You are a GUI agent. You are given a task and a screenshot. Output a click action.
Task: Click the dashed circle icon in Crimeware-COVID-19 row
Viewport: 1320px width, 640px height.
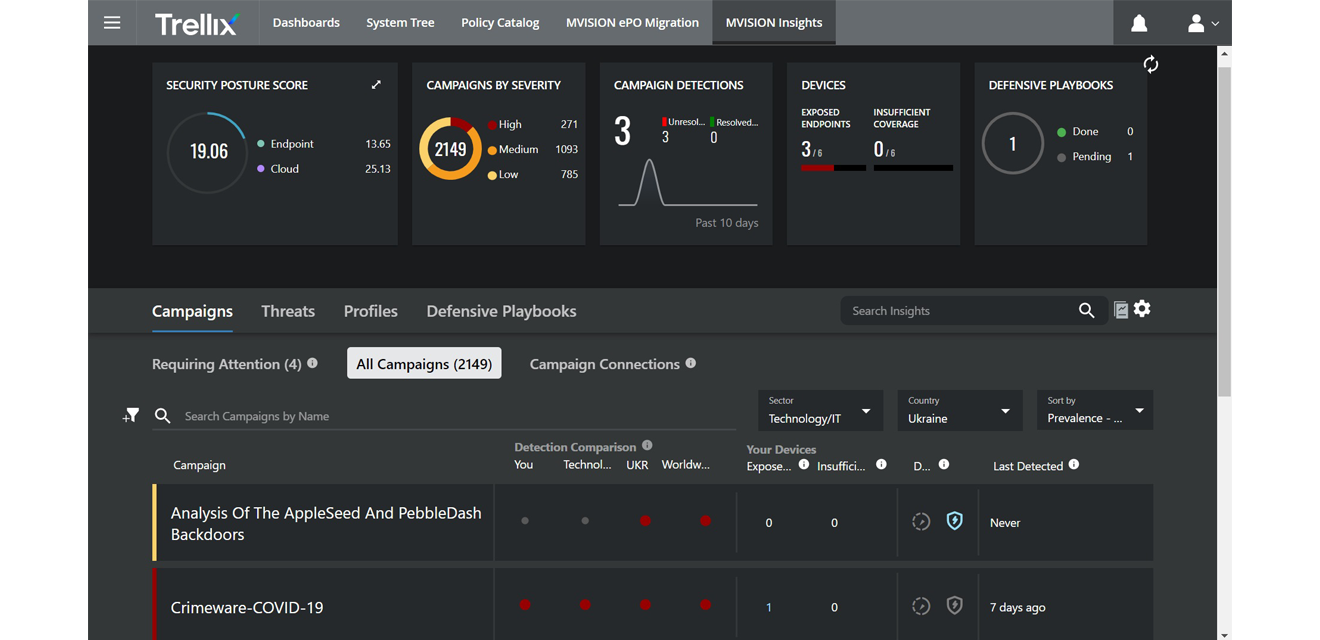pos(921,606)
